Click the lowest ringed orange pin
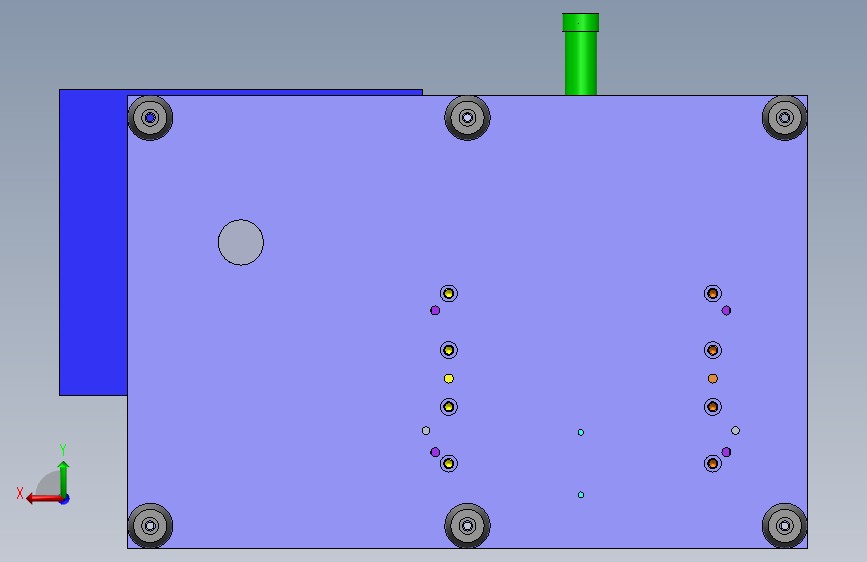This screenshot has width=867, height=562. point(713,464)
